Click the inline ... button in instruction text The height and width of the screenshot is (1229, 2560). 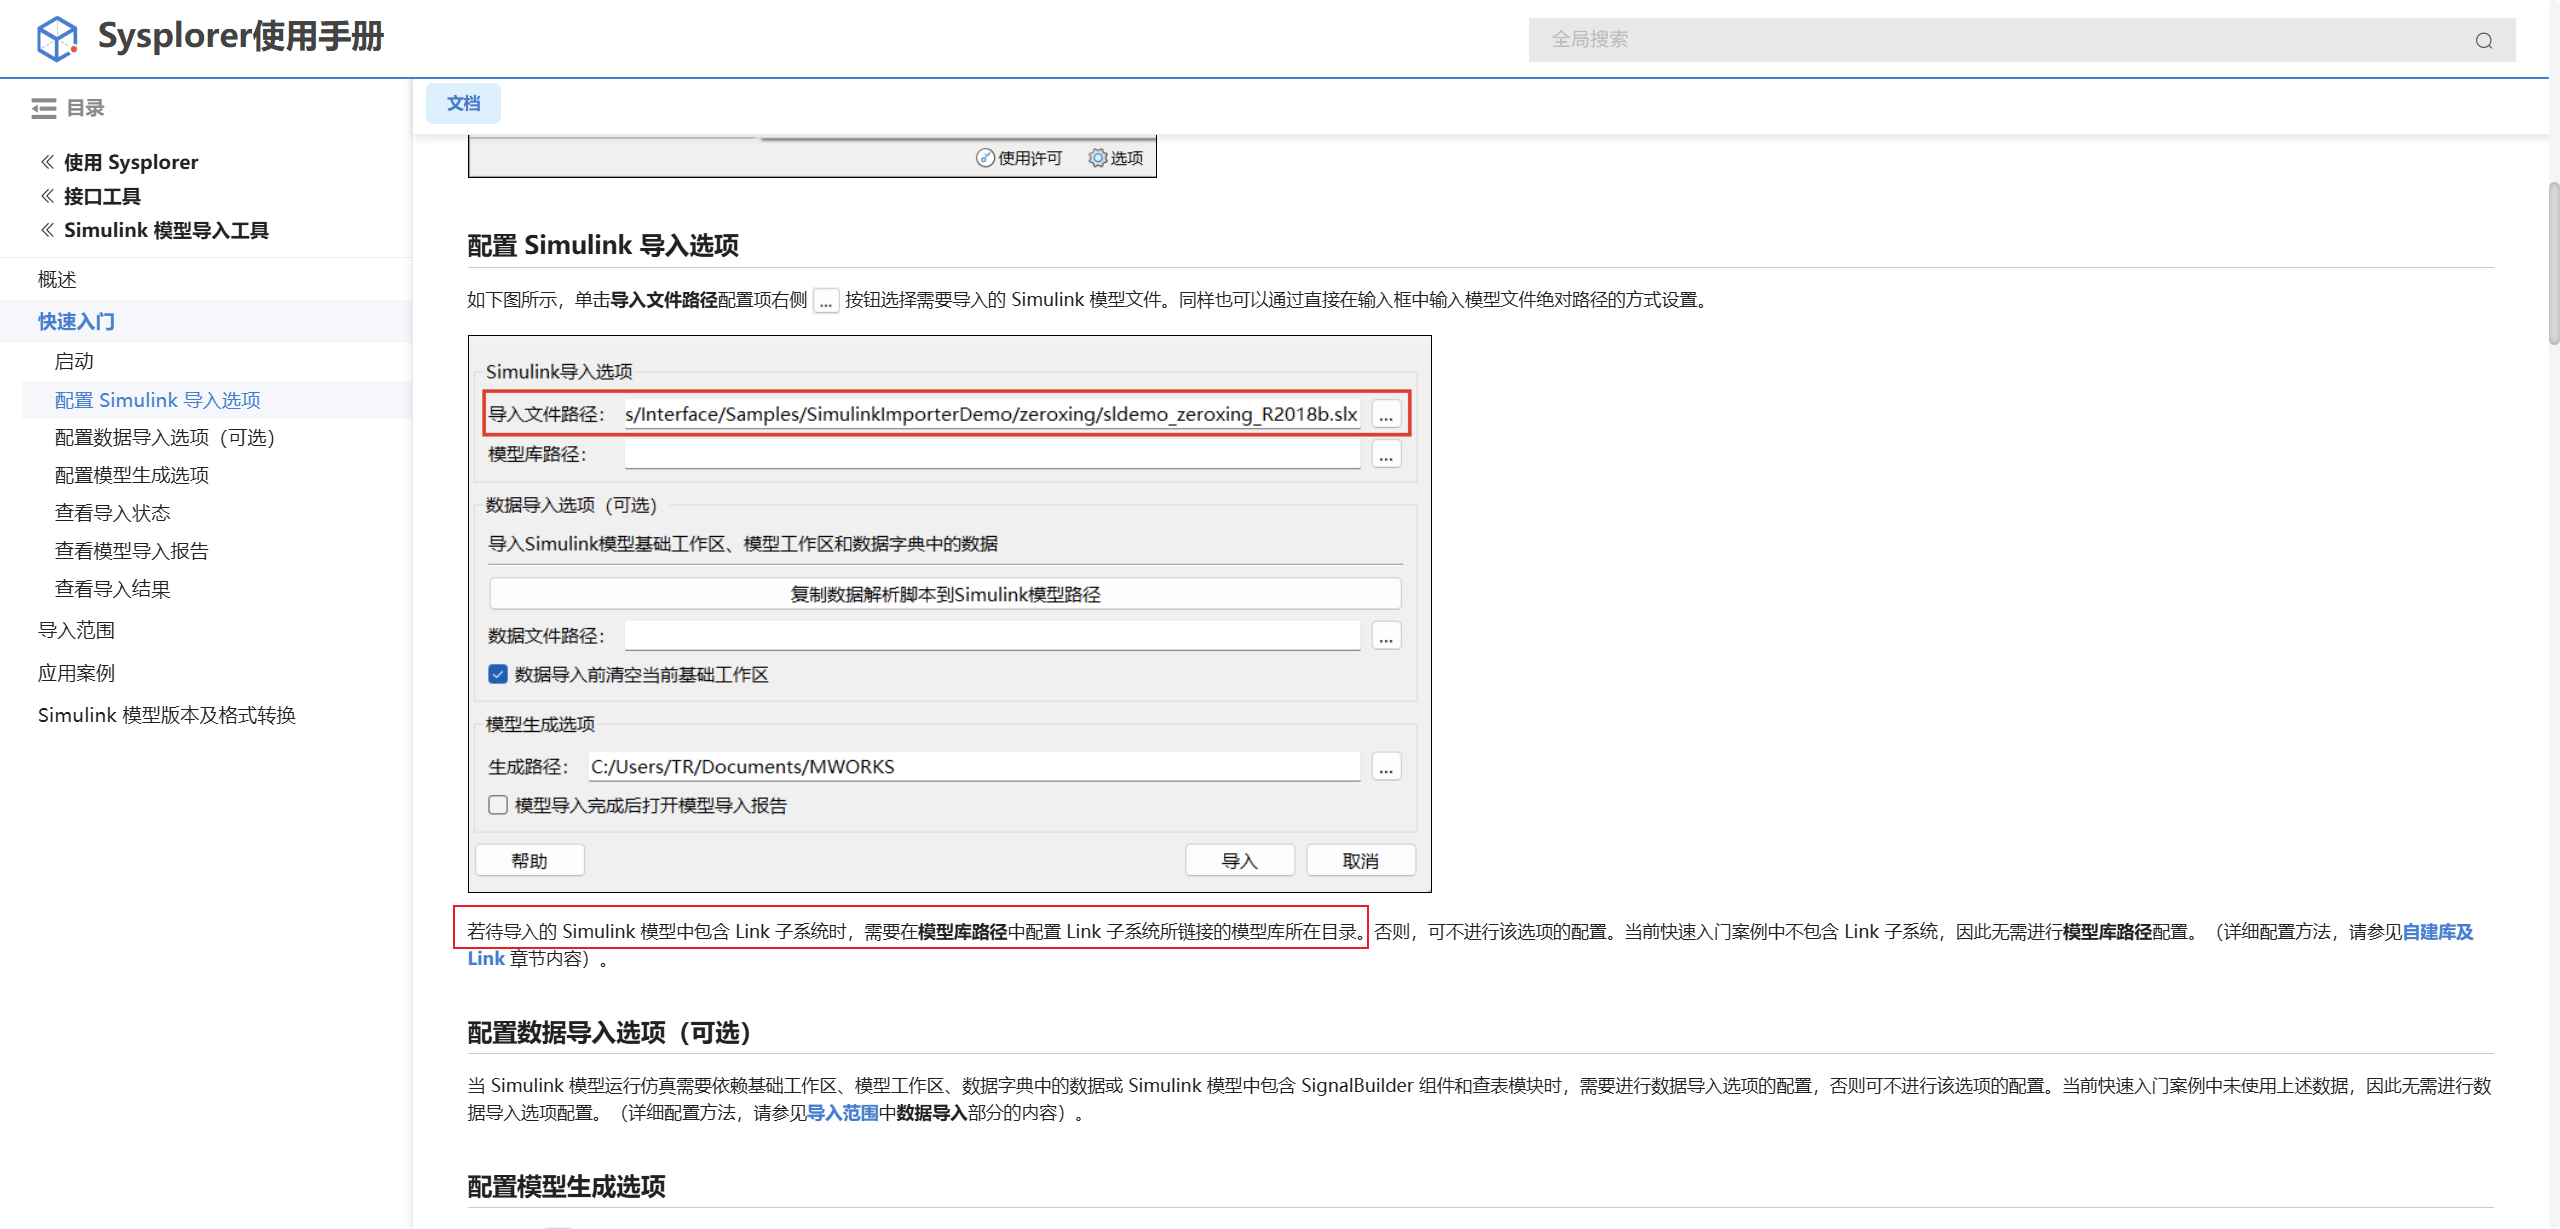click(826, 300)
